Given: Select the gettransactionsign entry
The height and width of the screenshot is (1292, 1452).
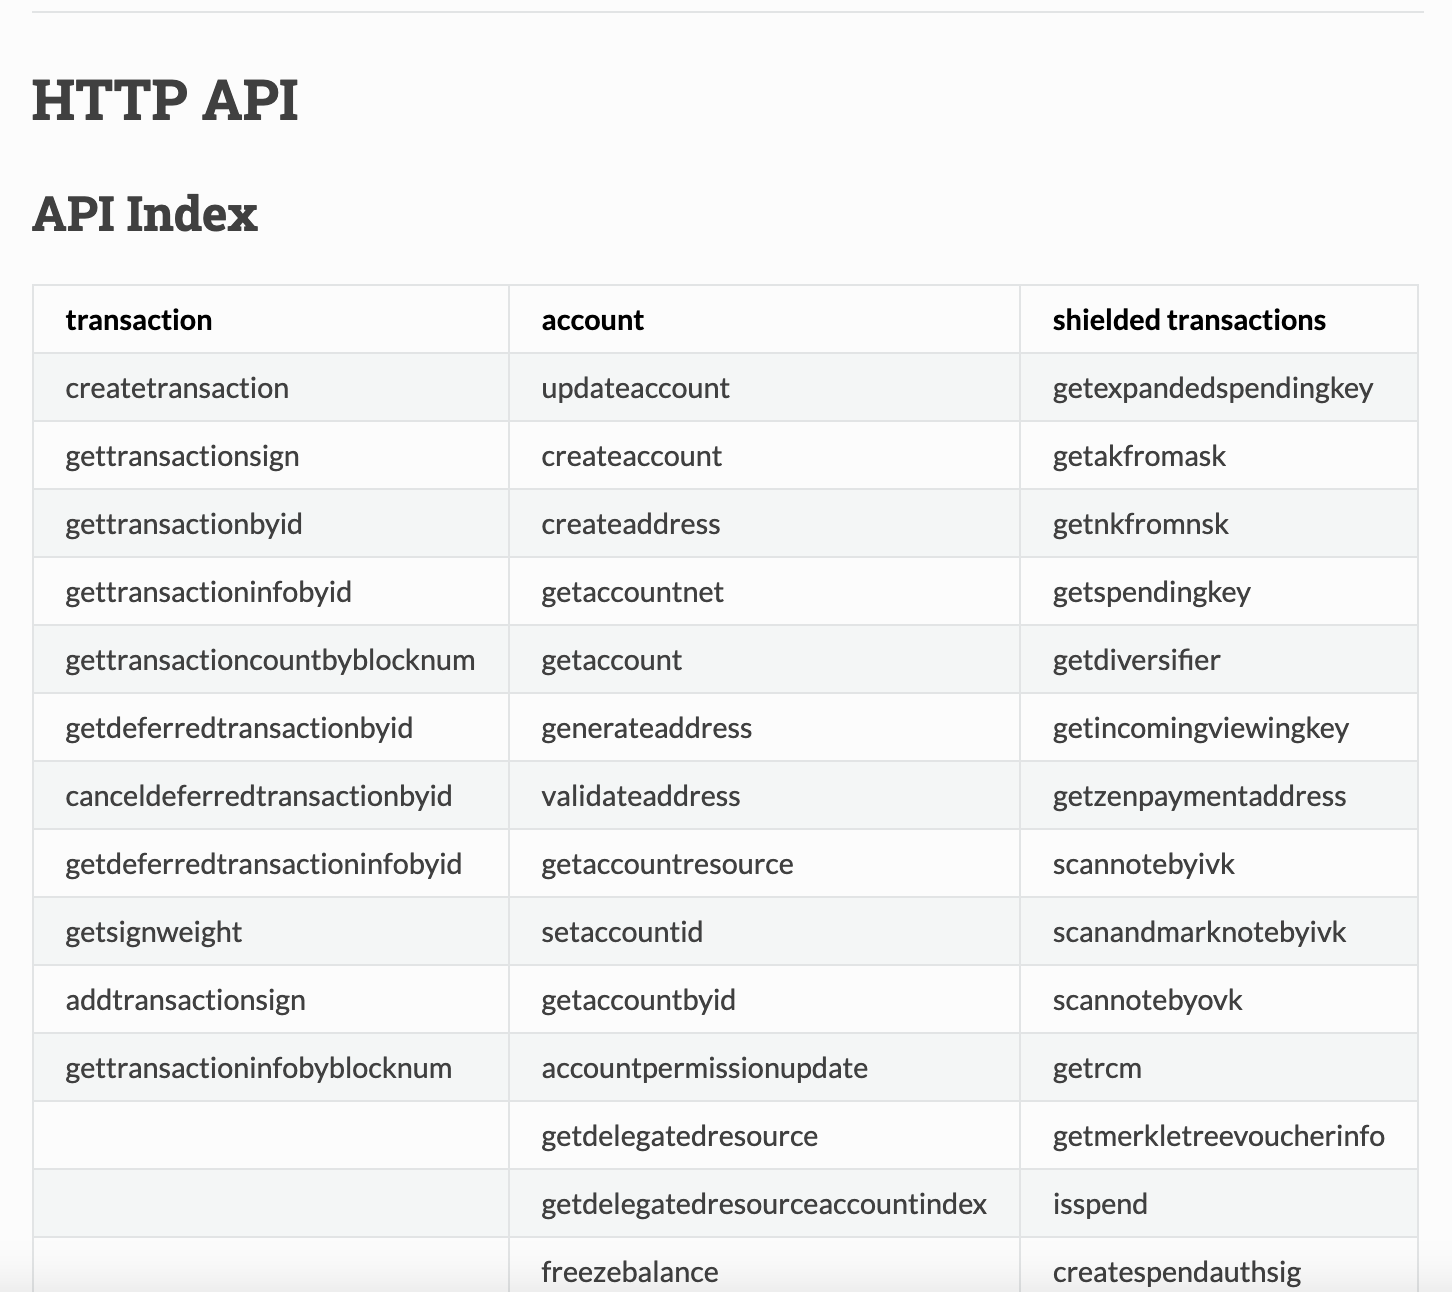Looking at the screenshot, I should point(182,456).
